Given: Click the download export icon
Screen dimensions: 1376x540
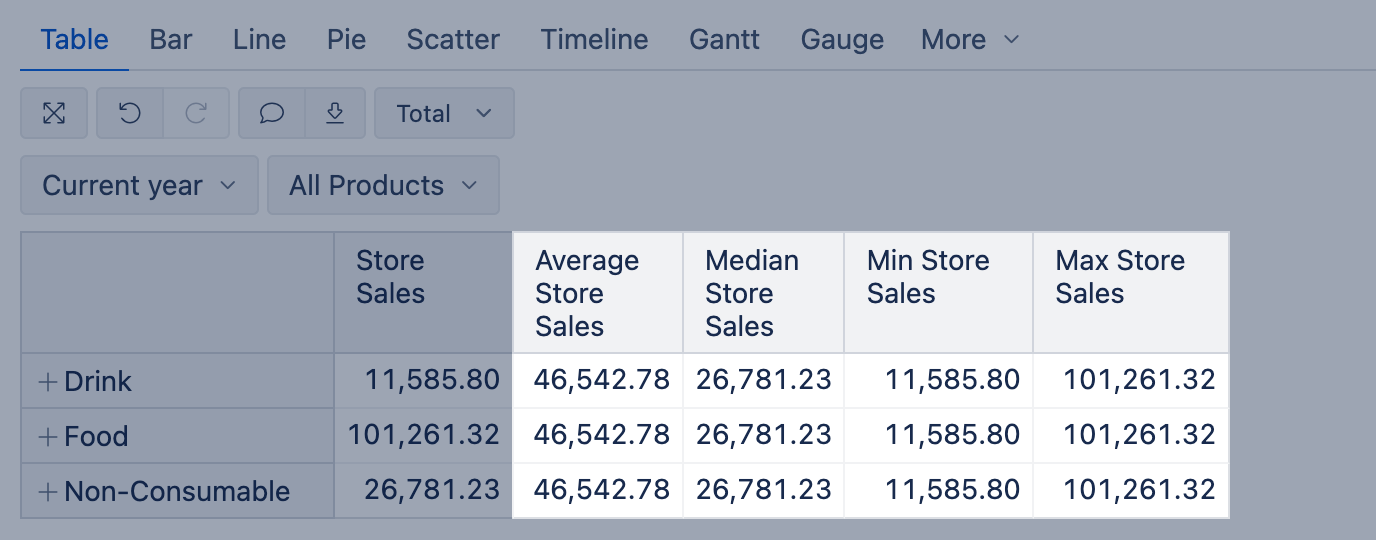Looking at the screenshot, I should 336,113.
